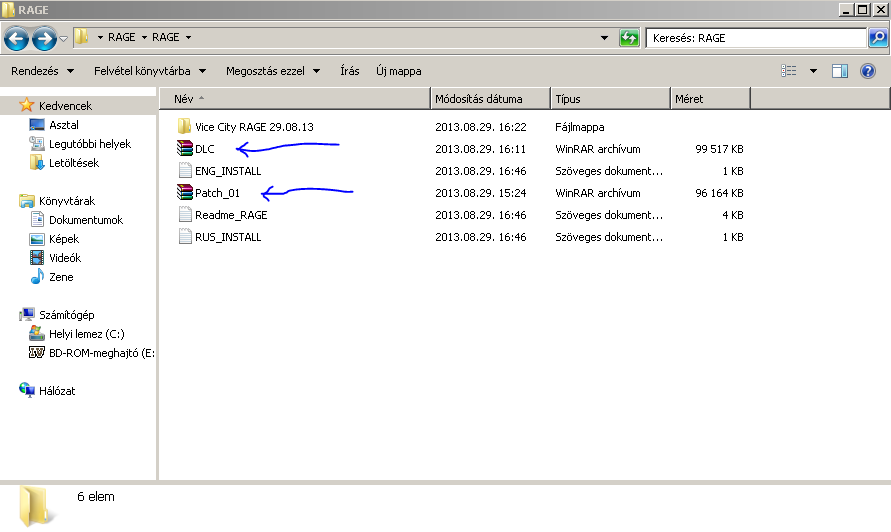Open Legutóbbi helyek in the sidebar

tap(90, 144)
